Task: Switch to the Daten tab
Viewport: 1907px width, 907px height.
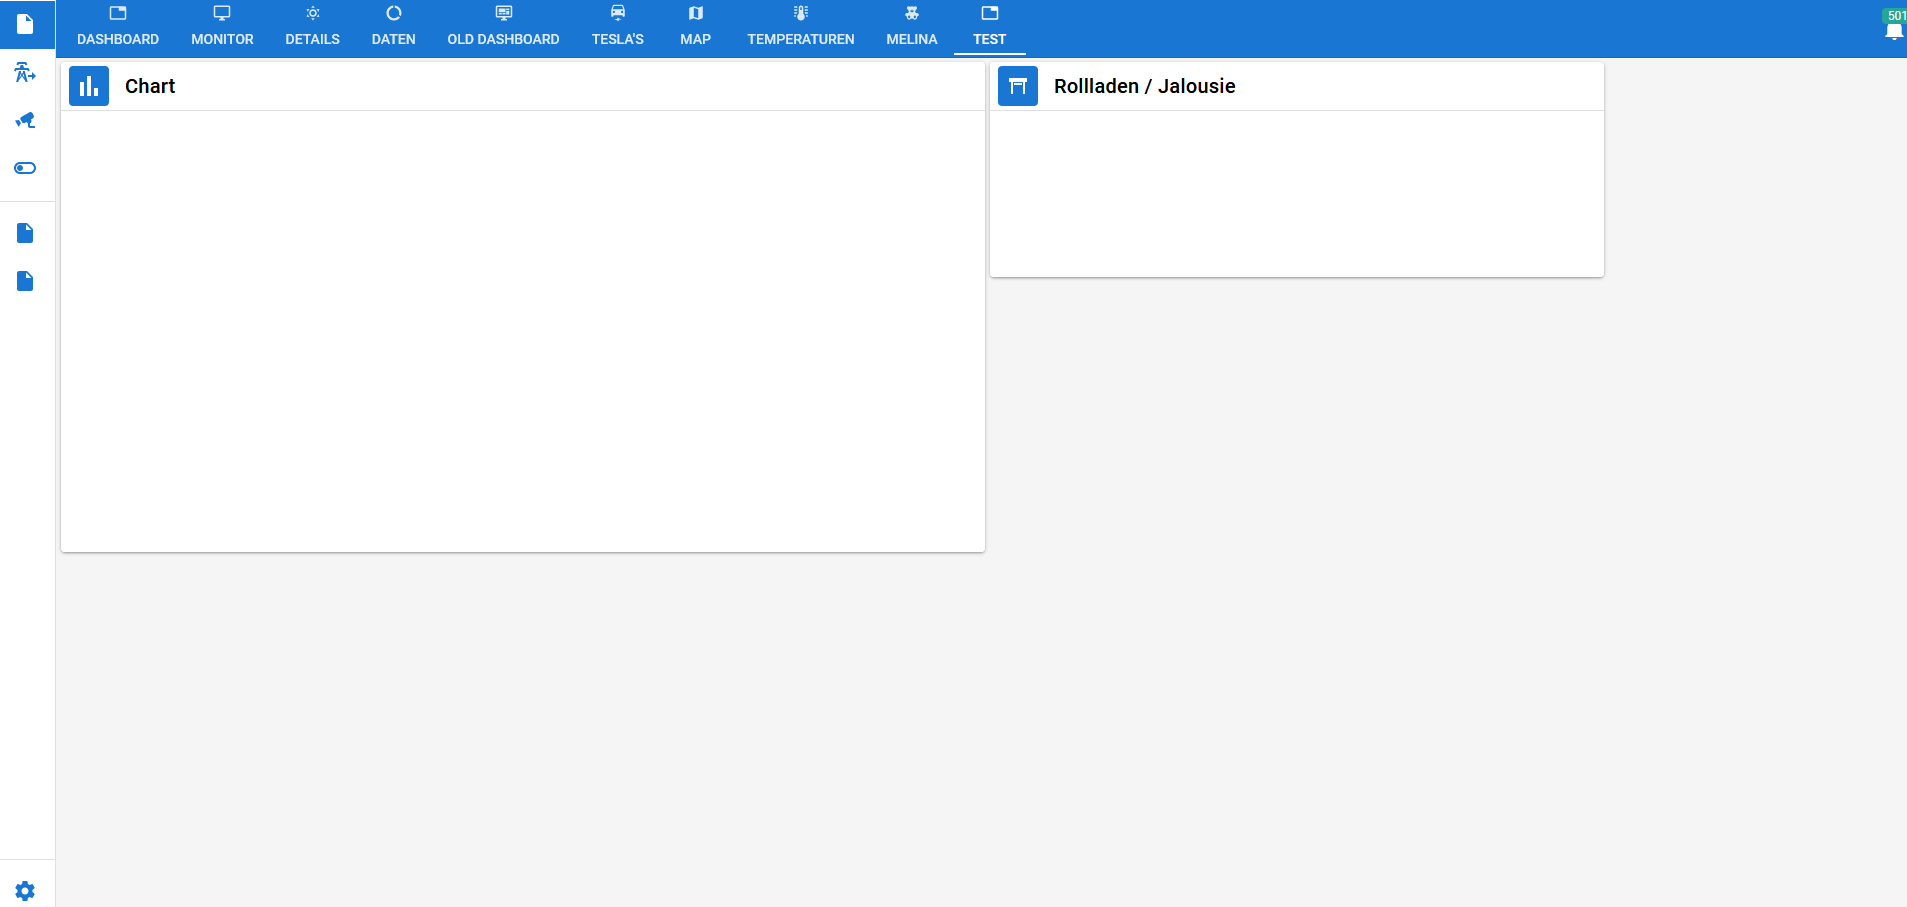Action: 393,28
